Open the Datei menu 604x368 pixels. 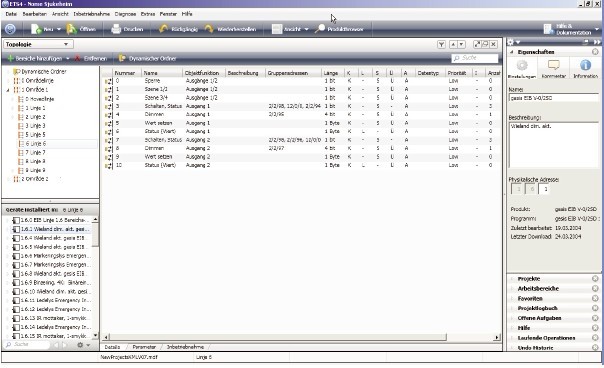click(11, 14)
